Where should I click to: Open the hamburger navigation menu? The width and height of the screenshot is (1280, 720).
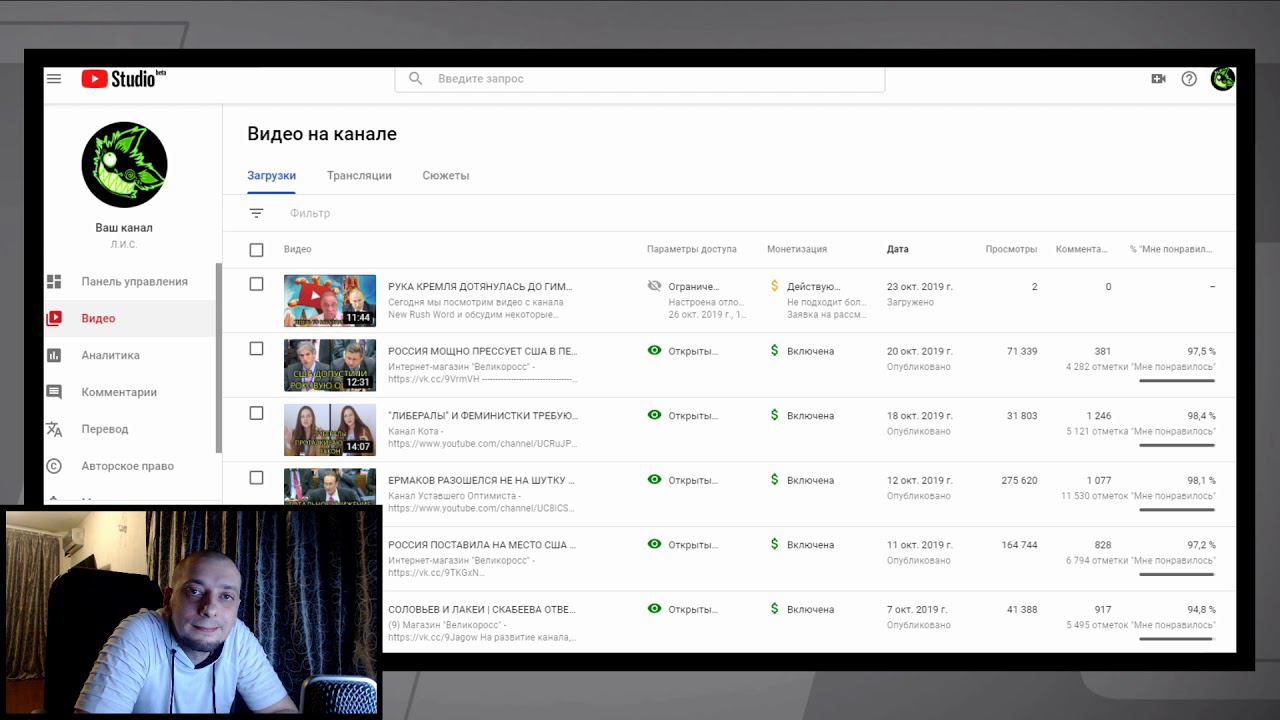[x=54, y=79]
